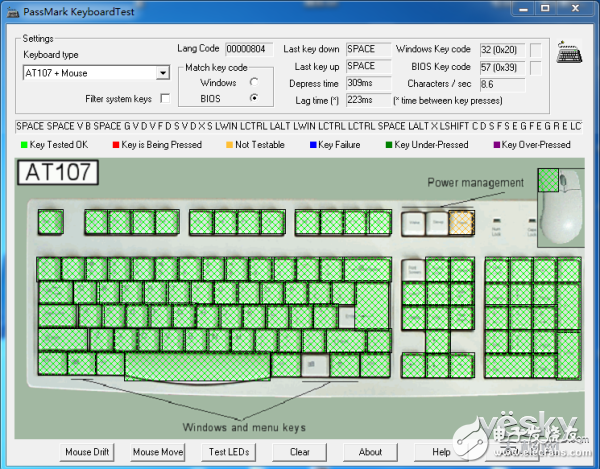The width and height of the screenshot is (600, 469).
Task: Click the Windows Key code value 32 (0x20)
Action: pyautogui.click(x=502, y=50)
